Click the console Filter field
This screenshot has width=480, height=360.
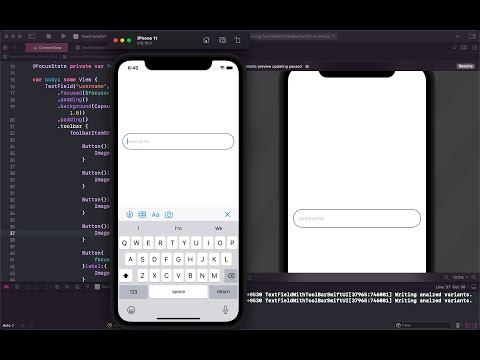pos(423,325)
